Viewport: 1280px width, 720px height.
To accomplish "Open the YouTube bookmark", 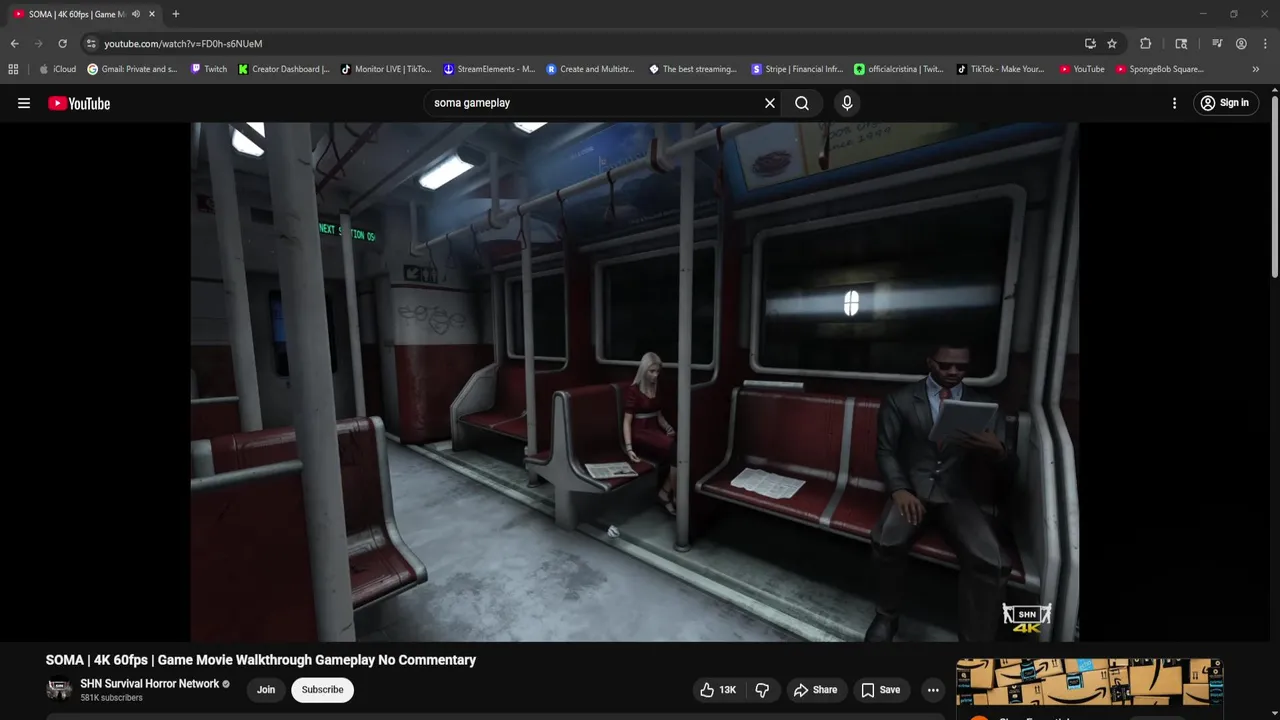I will [1082, 69].
